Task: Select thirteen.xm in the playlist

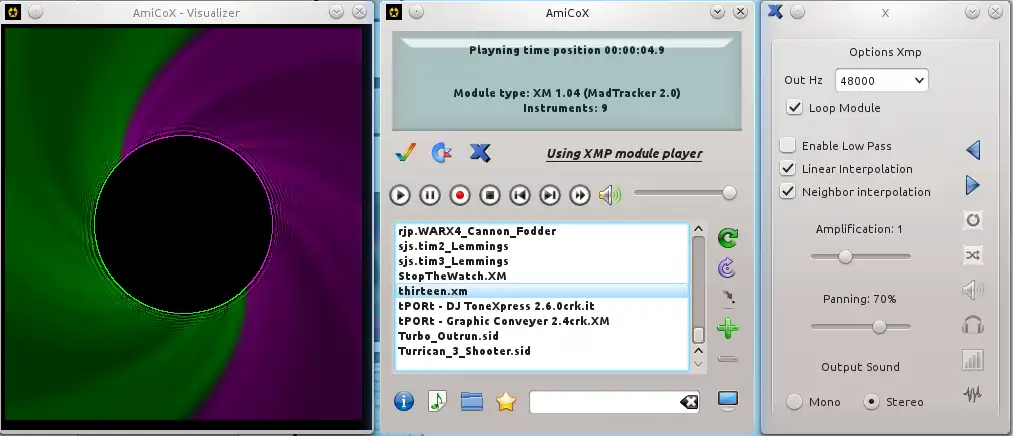Action: pos(541,291)
